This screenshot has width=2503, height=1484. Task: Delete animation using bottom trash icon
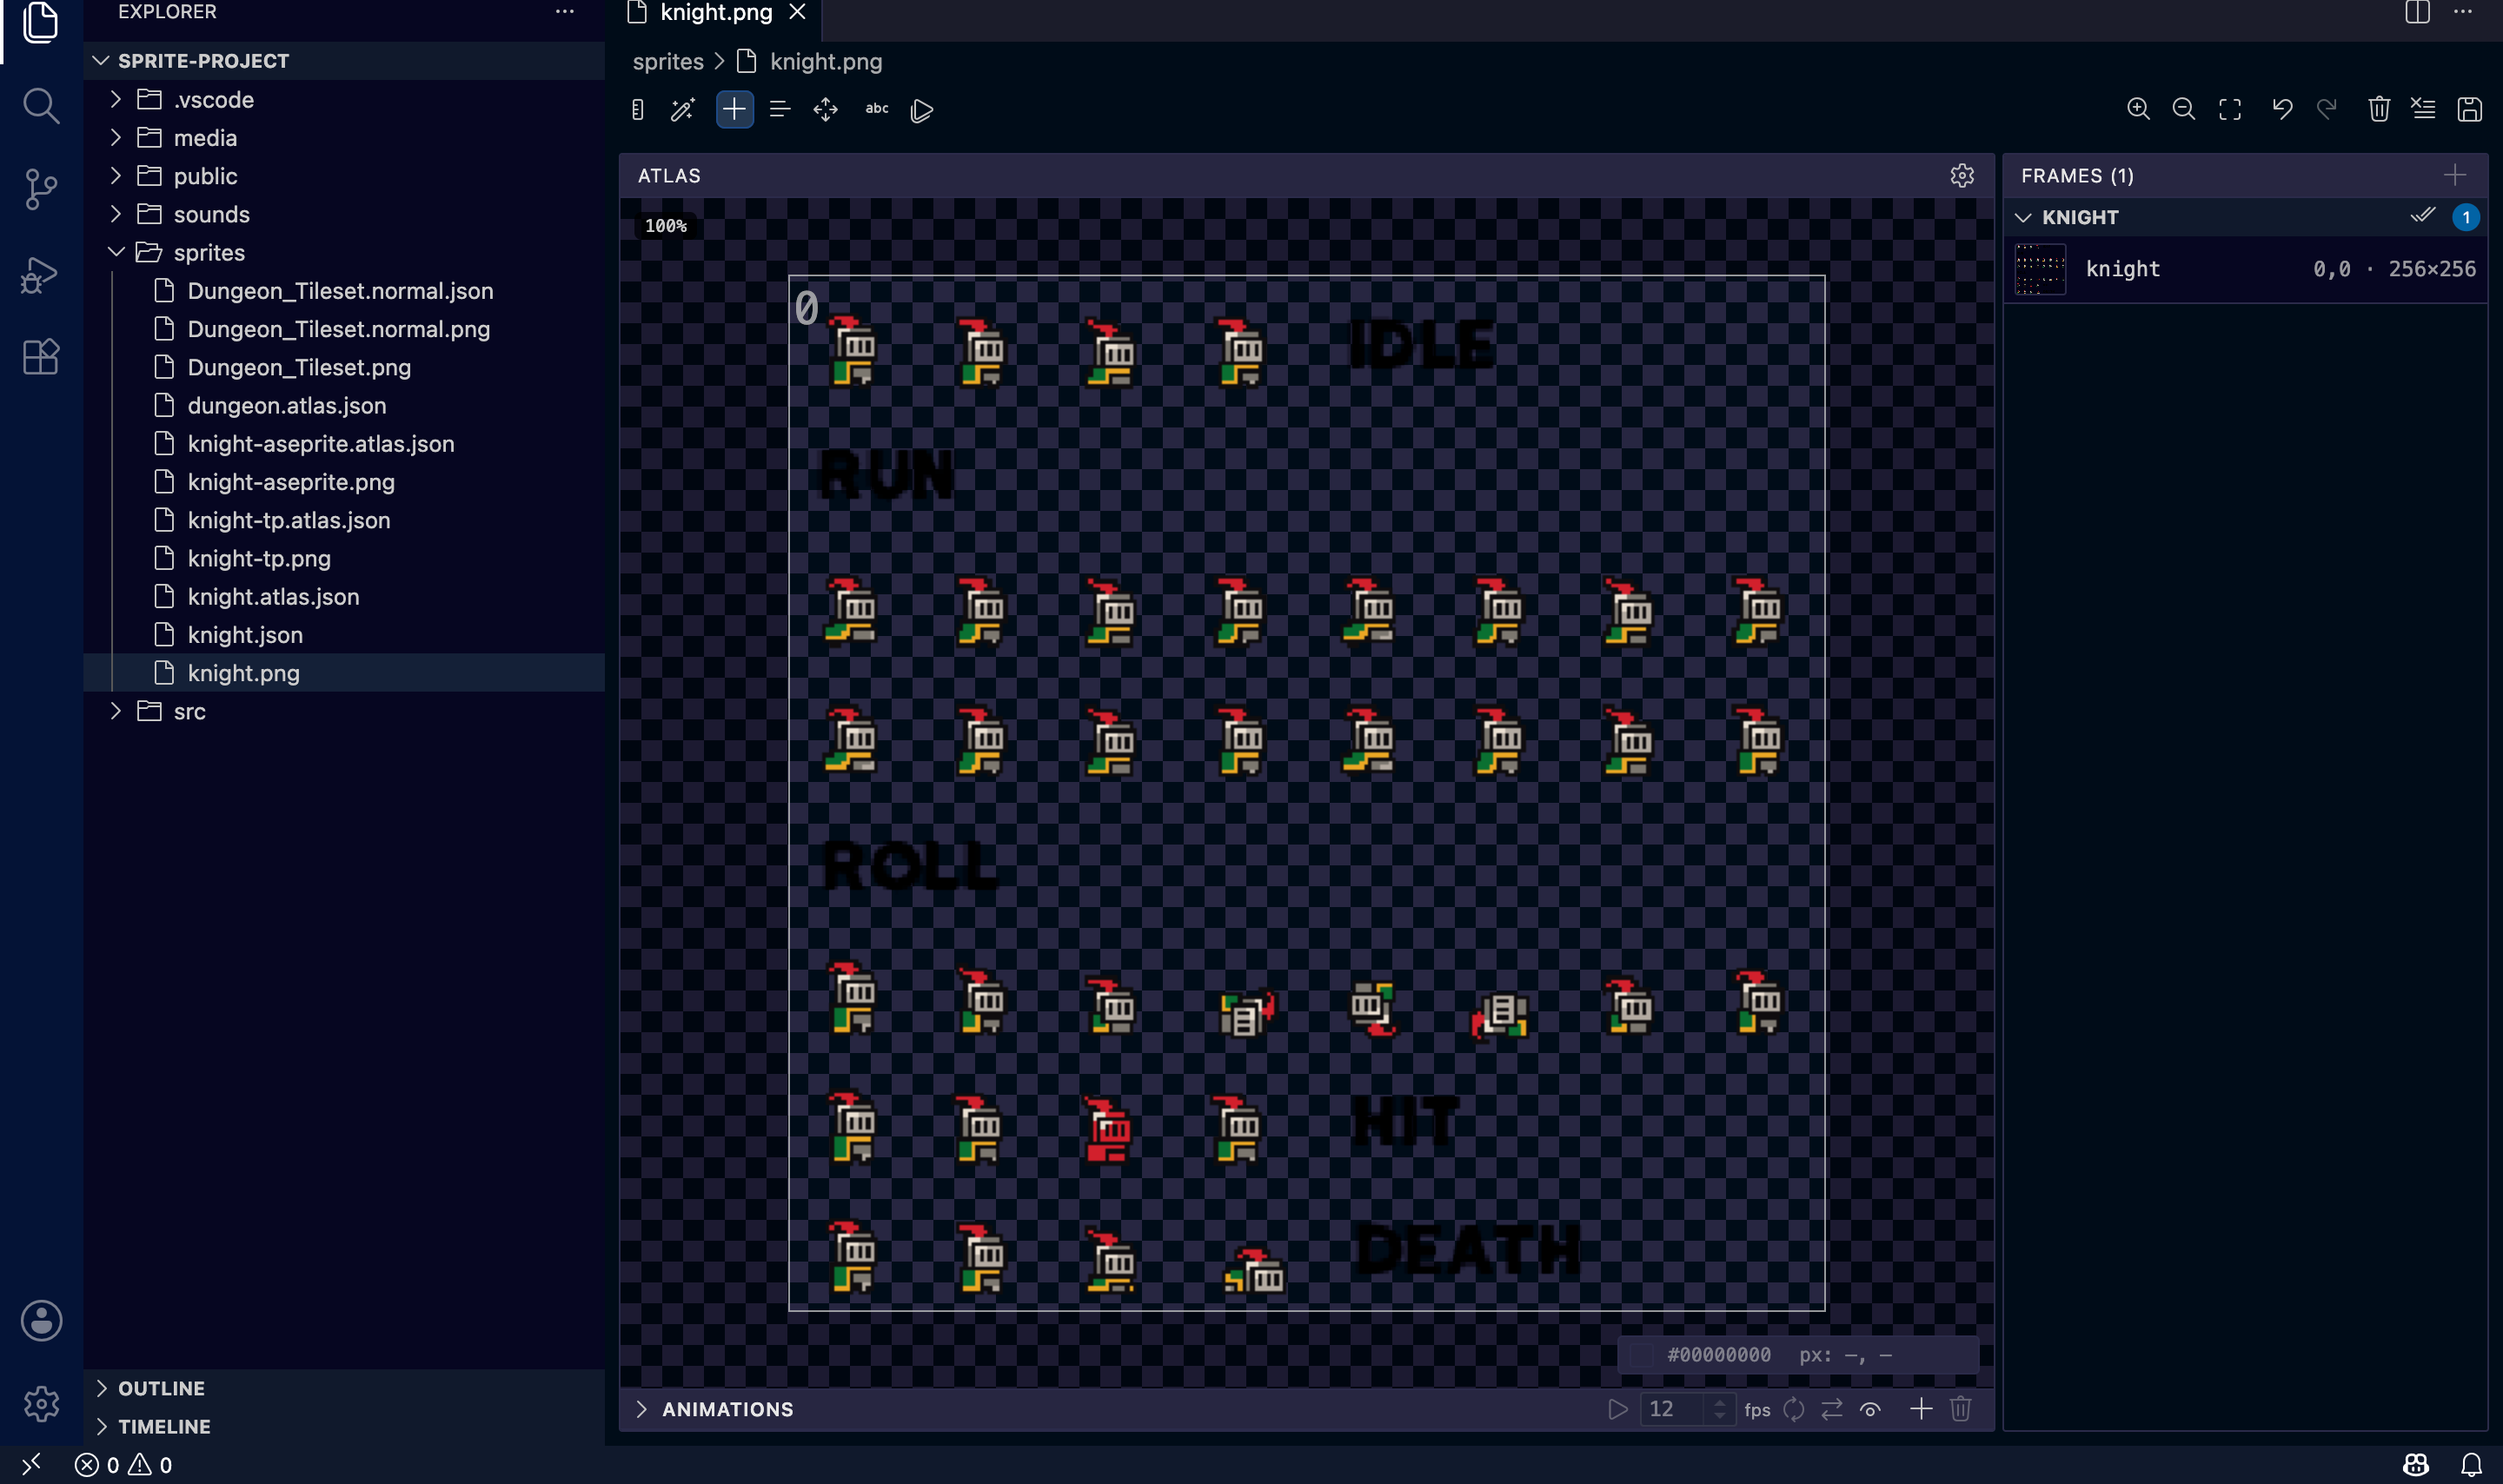point(1961,1409)
